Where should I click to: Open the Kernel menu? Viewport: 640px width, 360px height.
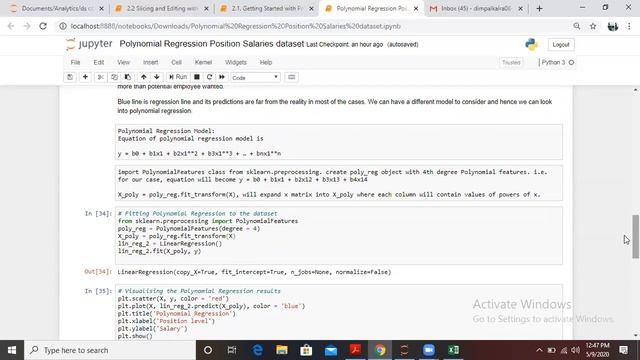tap(203, 62)
